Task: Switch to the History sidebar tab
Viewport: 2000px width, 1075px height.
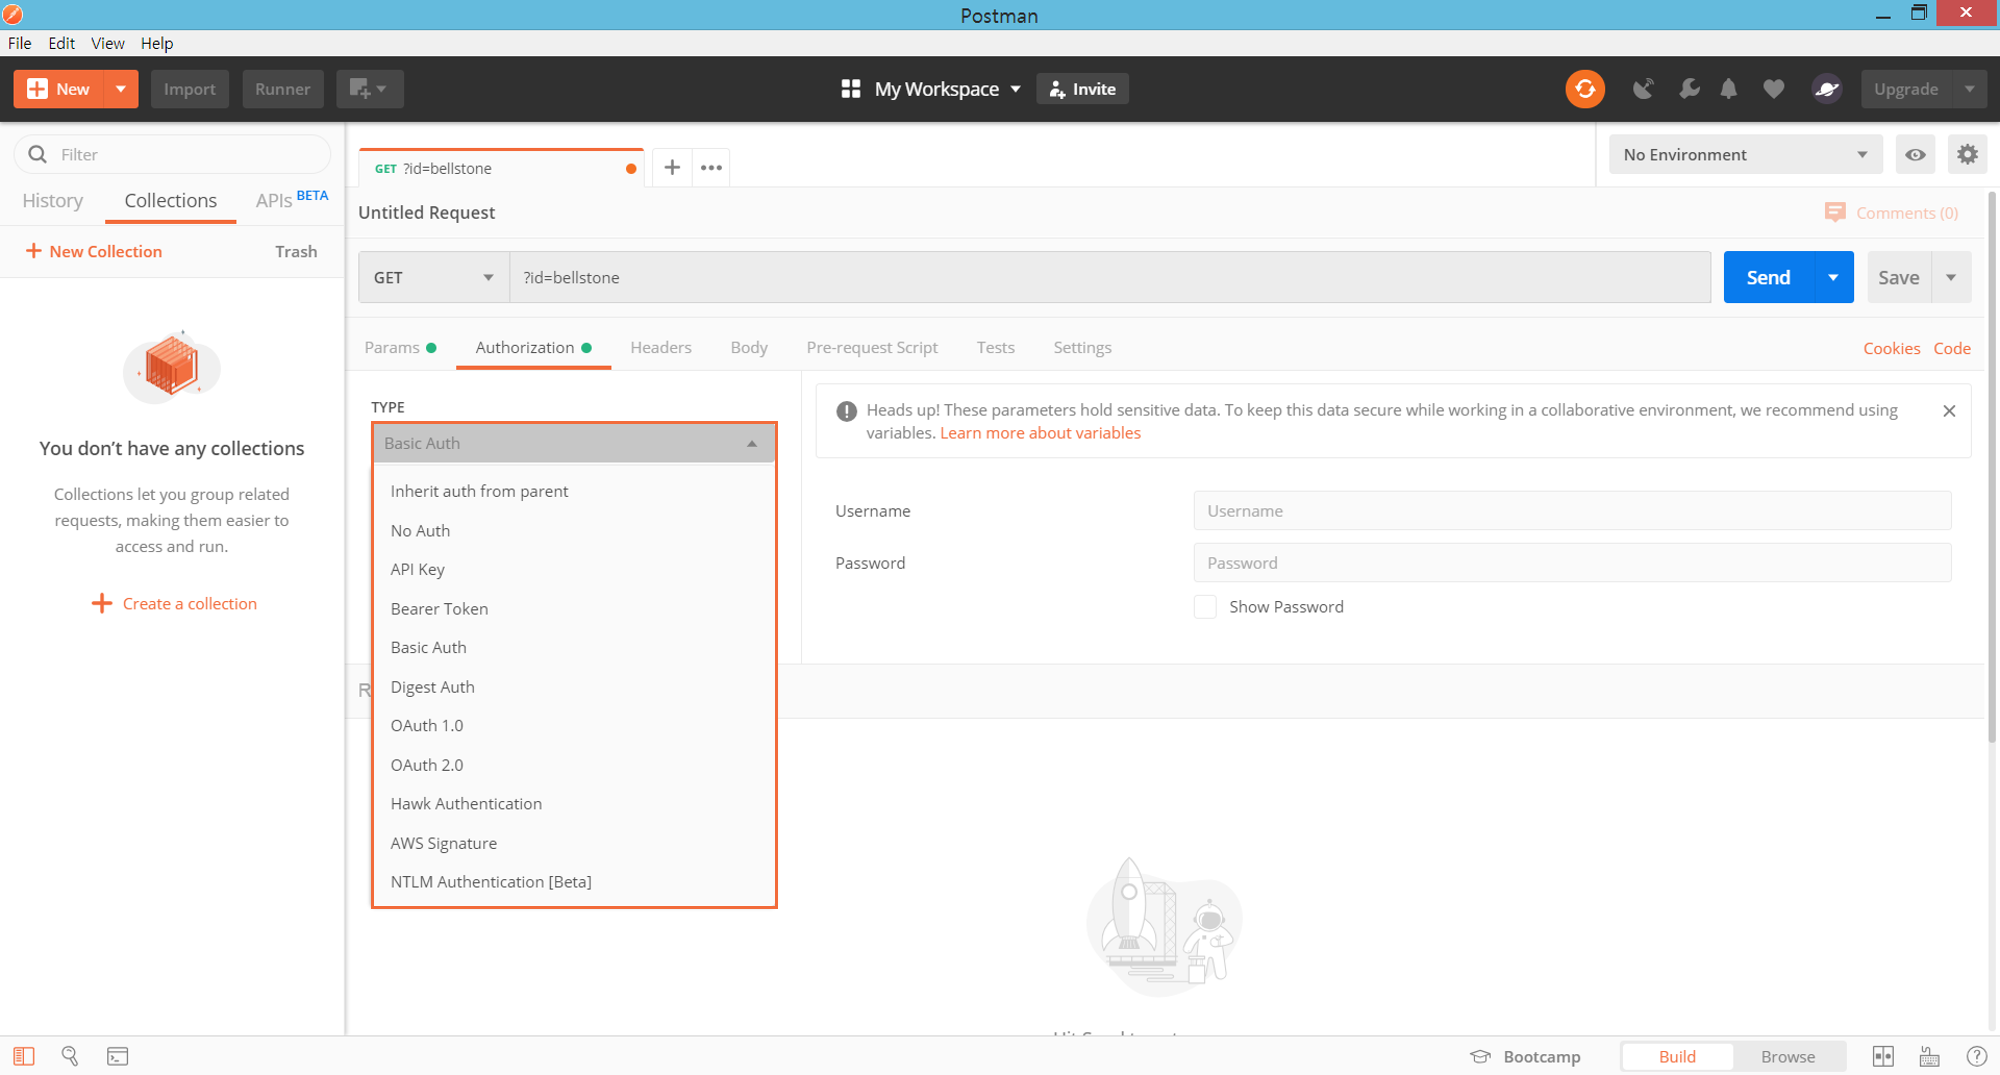Action: (x=53, y=200)
